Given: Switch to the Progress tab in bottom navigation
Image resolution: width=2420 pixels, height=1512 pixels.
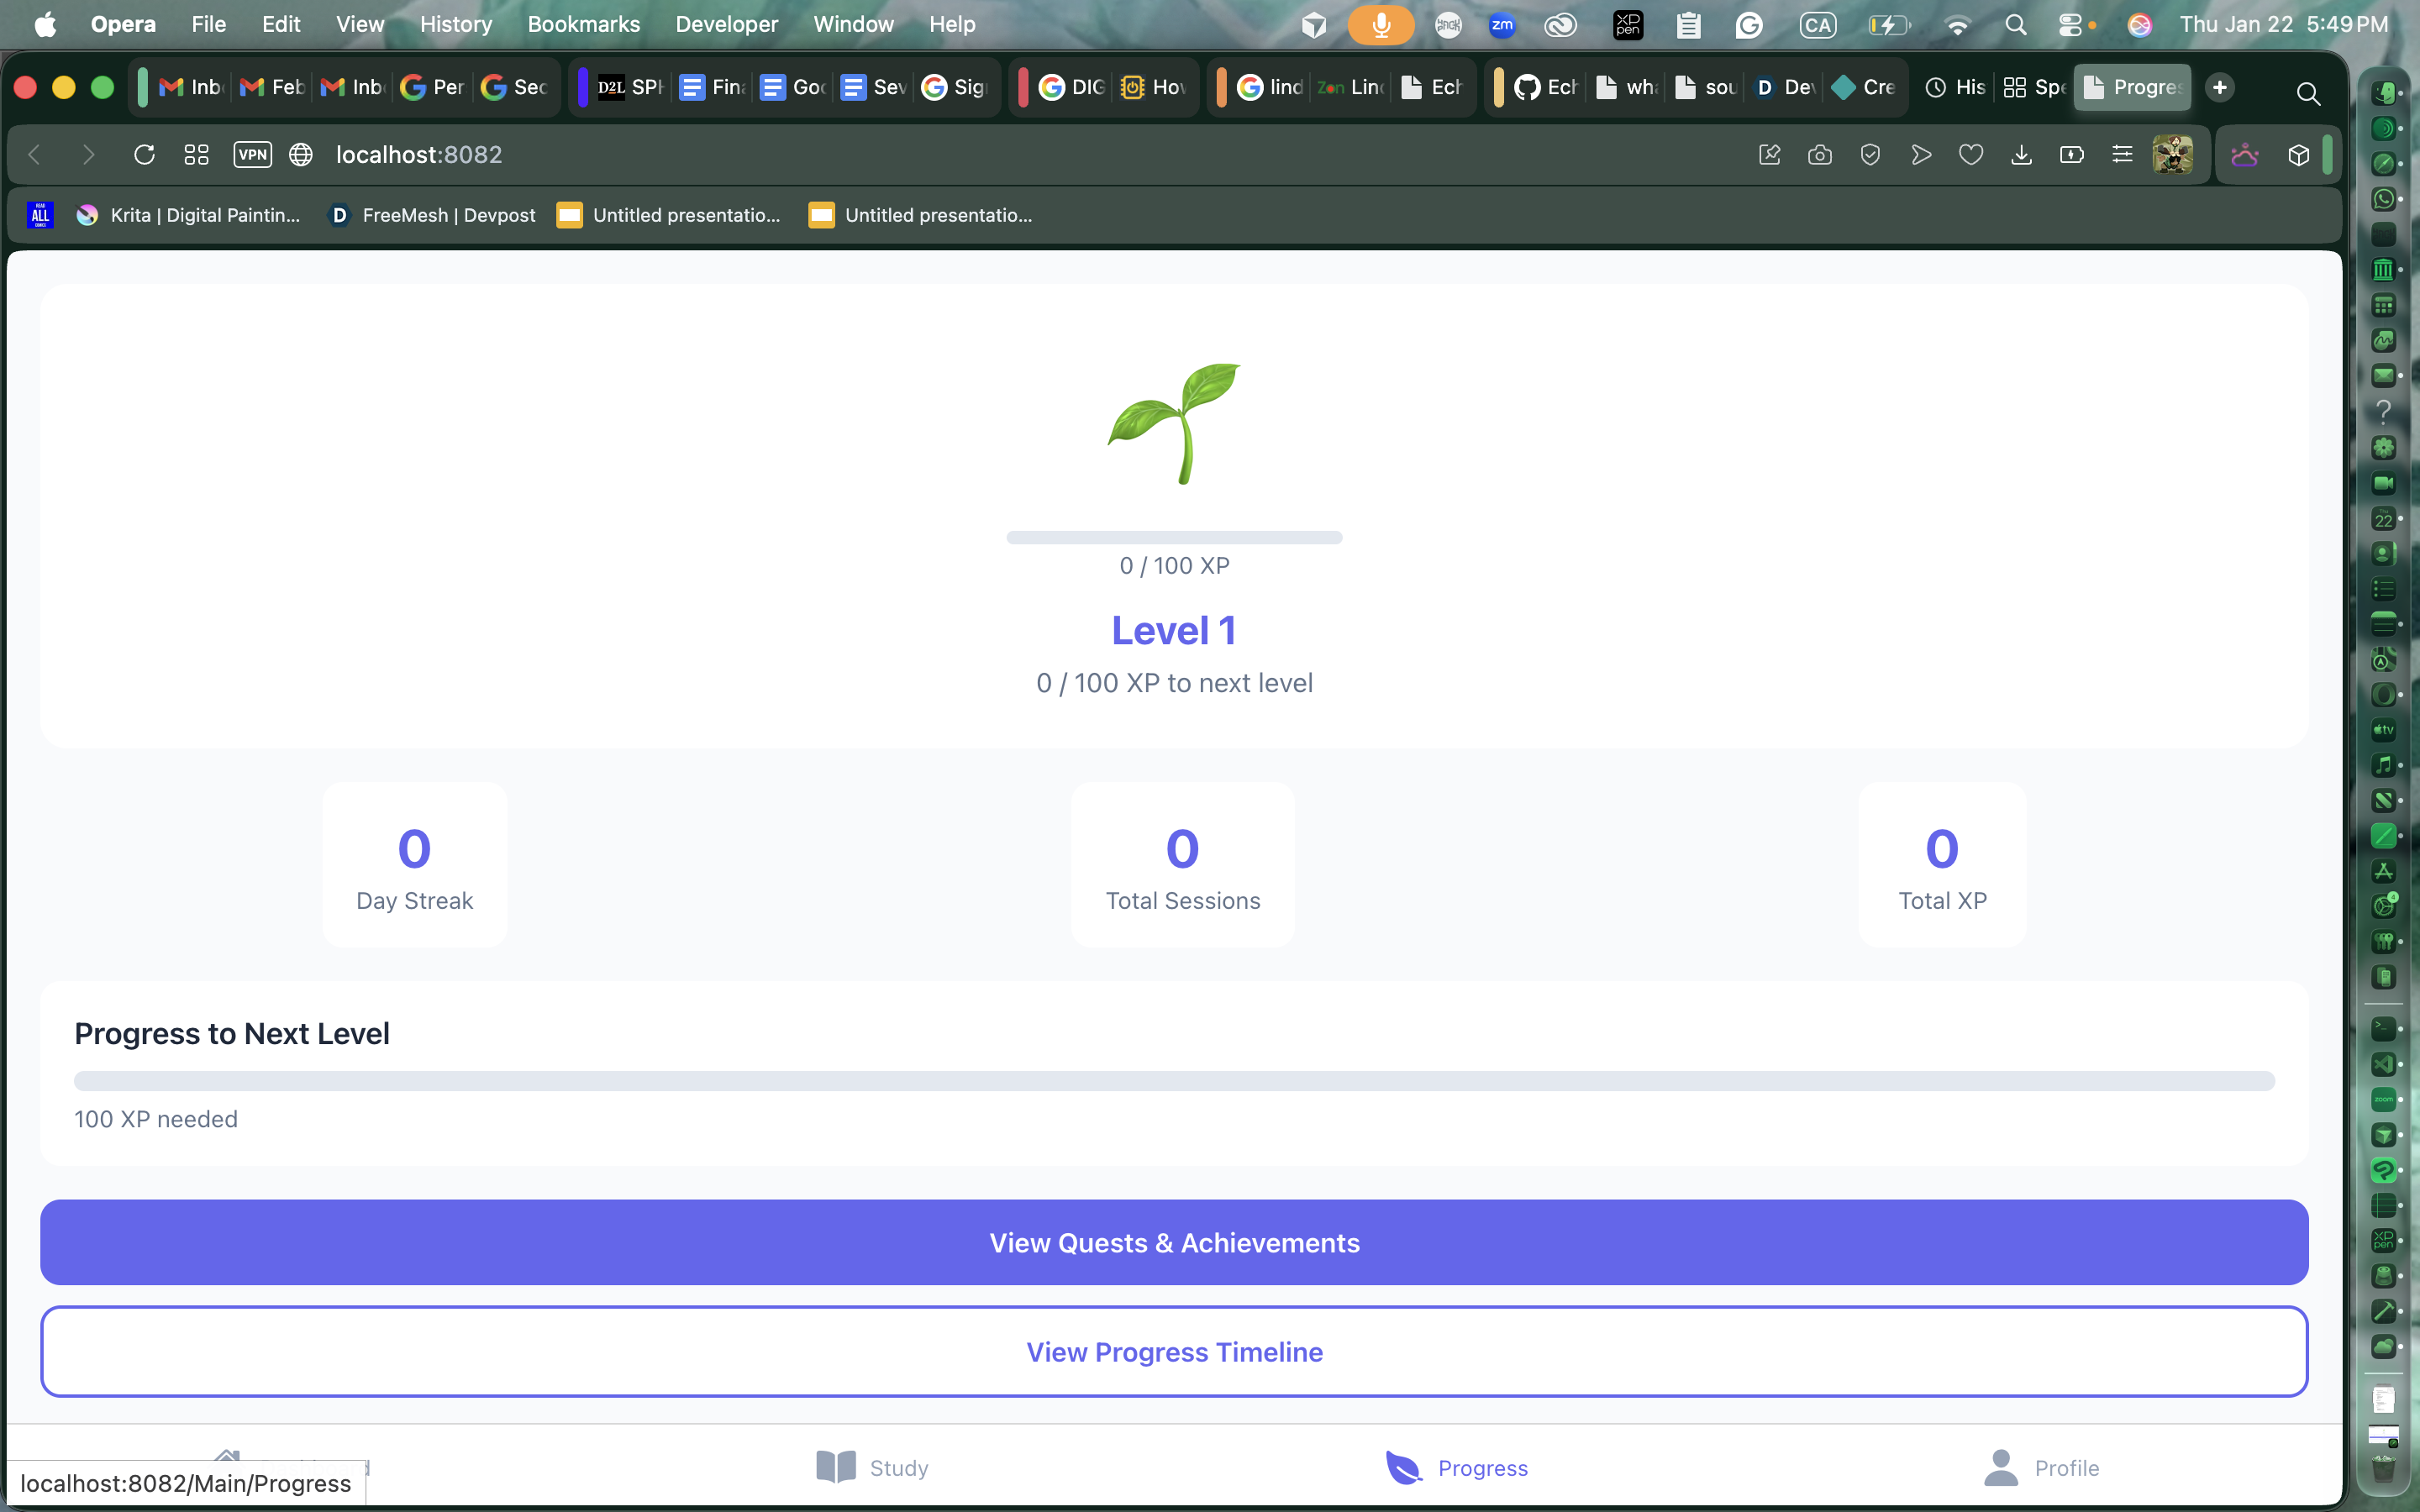Looking at the screenshot, I should tap(1457, 1467).
